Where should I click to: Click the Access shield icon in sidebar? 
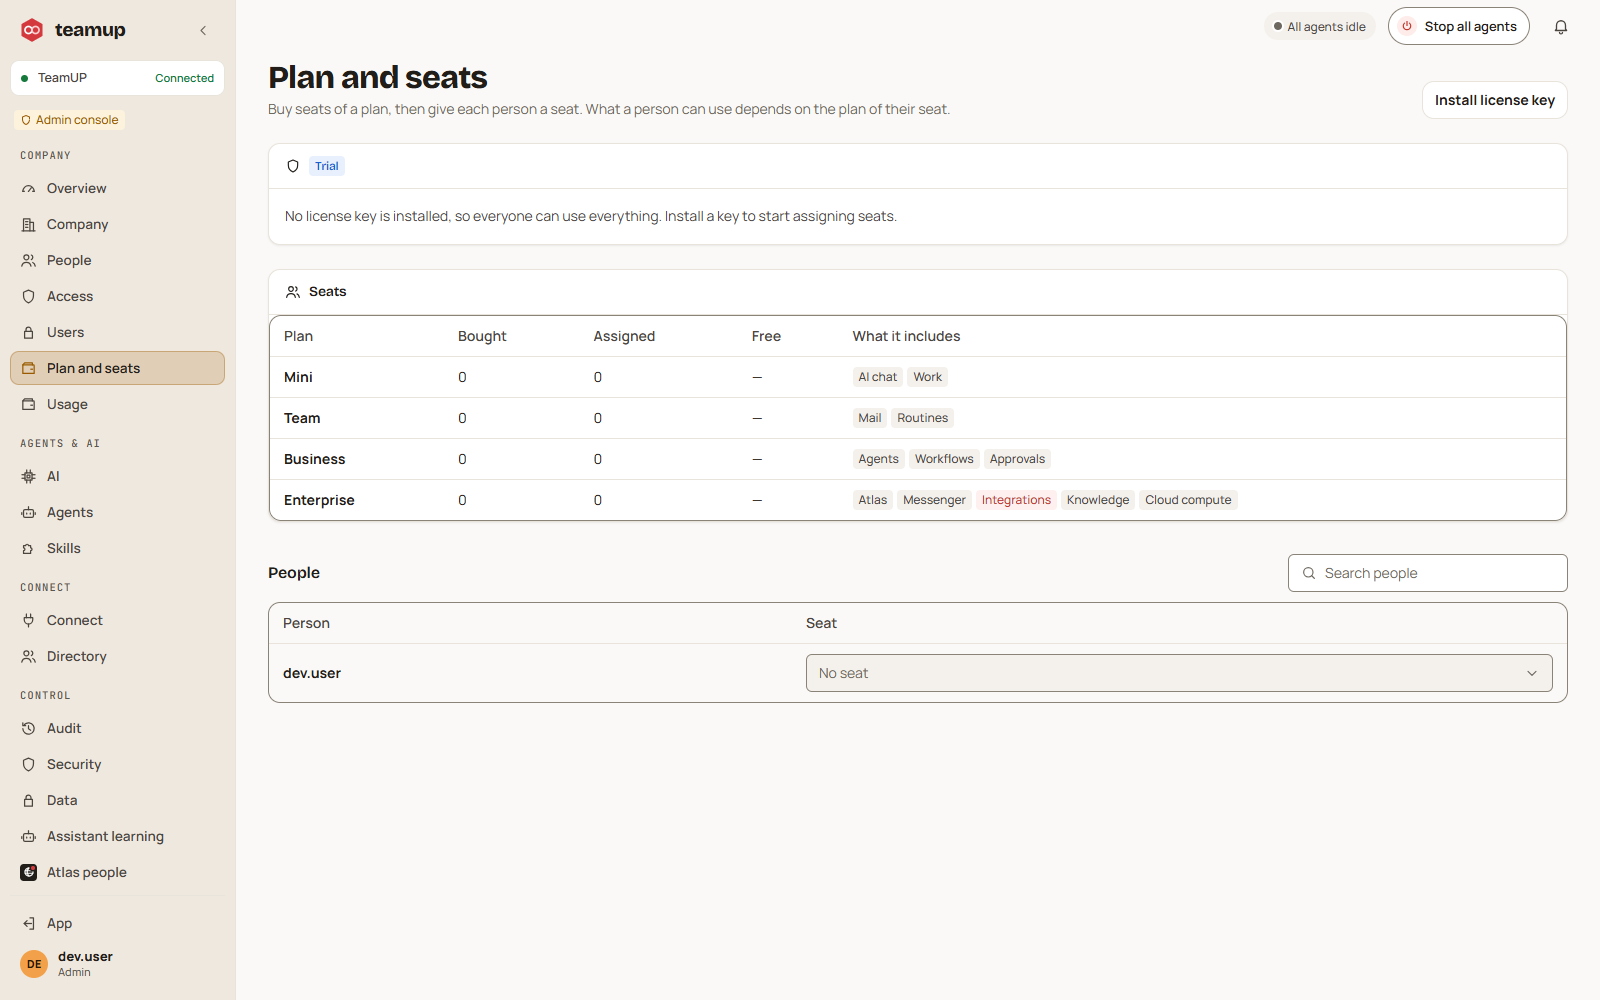pos(29,297)
